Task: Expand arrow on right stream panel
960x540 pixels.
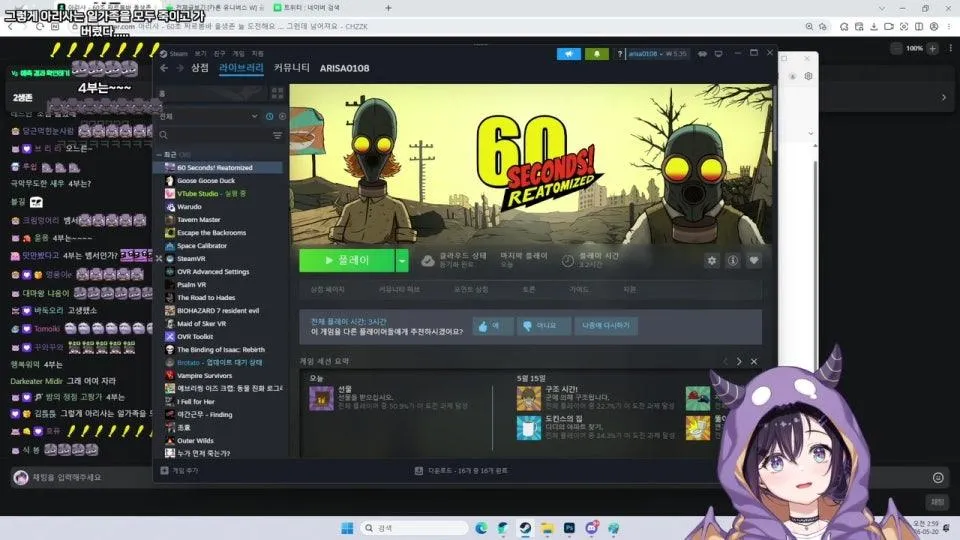Action: [943, 97]
